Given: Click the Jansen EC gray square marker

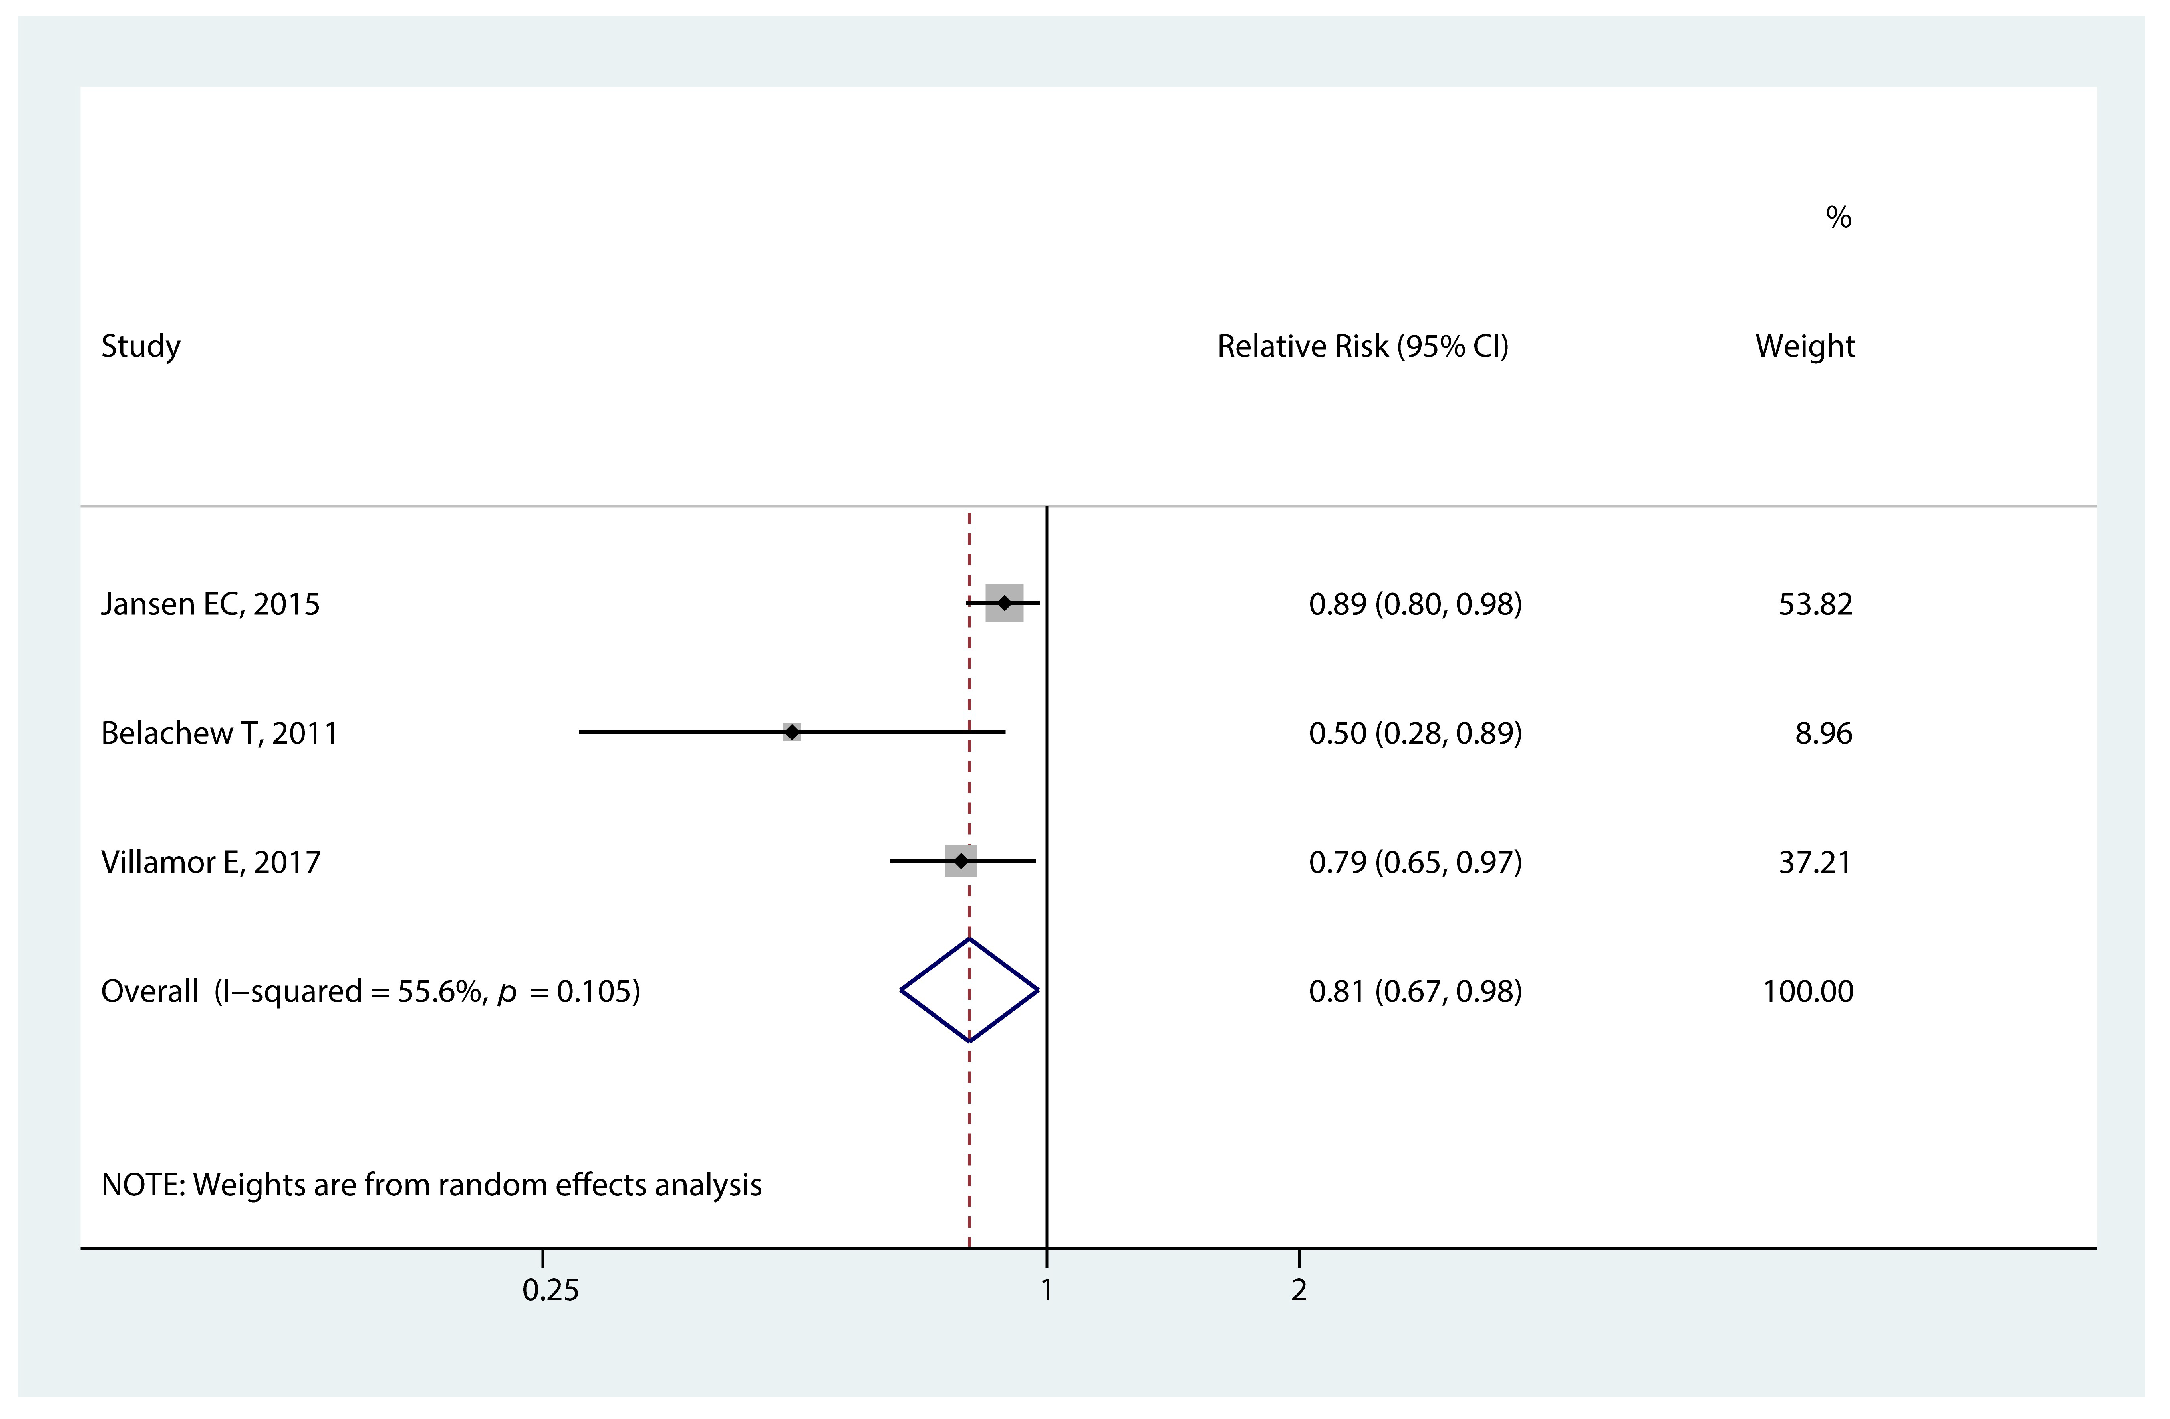Looking at the screenshot, I should (x=1004, y=603).
